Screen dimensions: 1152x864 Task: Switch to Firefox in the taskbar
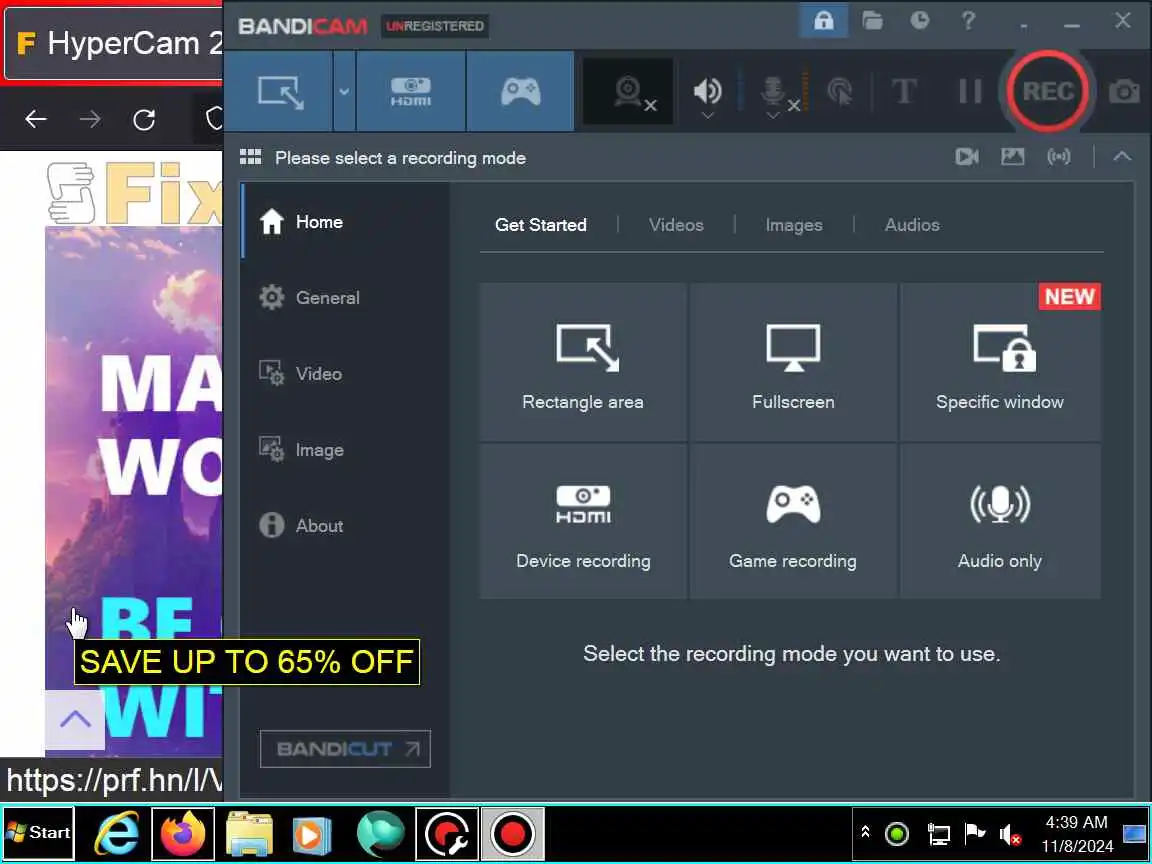(x=183, y=833)
